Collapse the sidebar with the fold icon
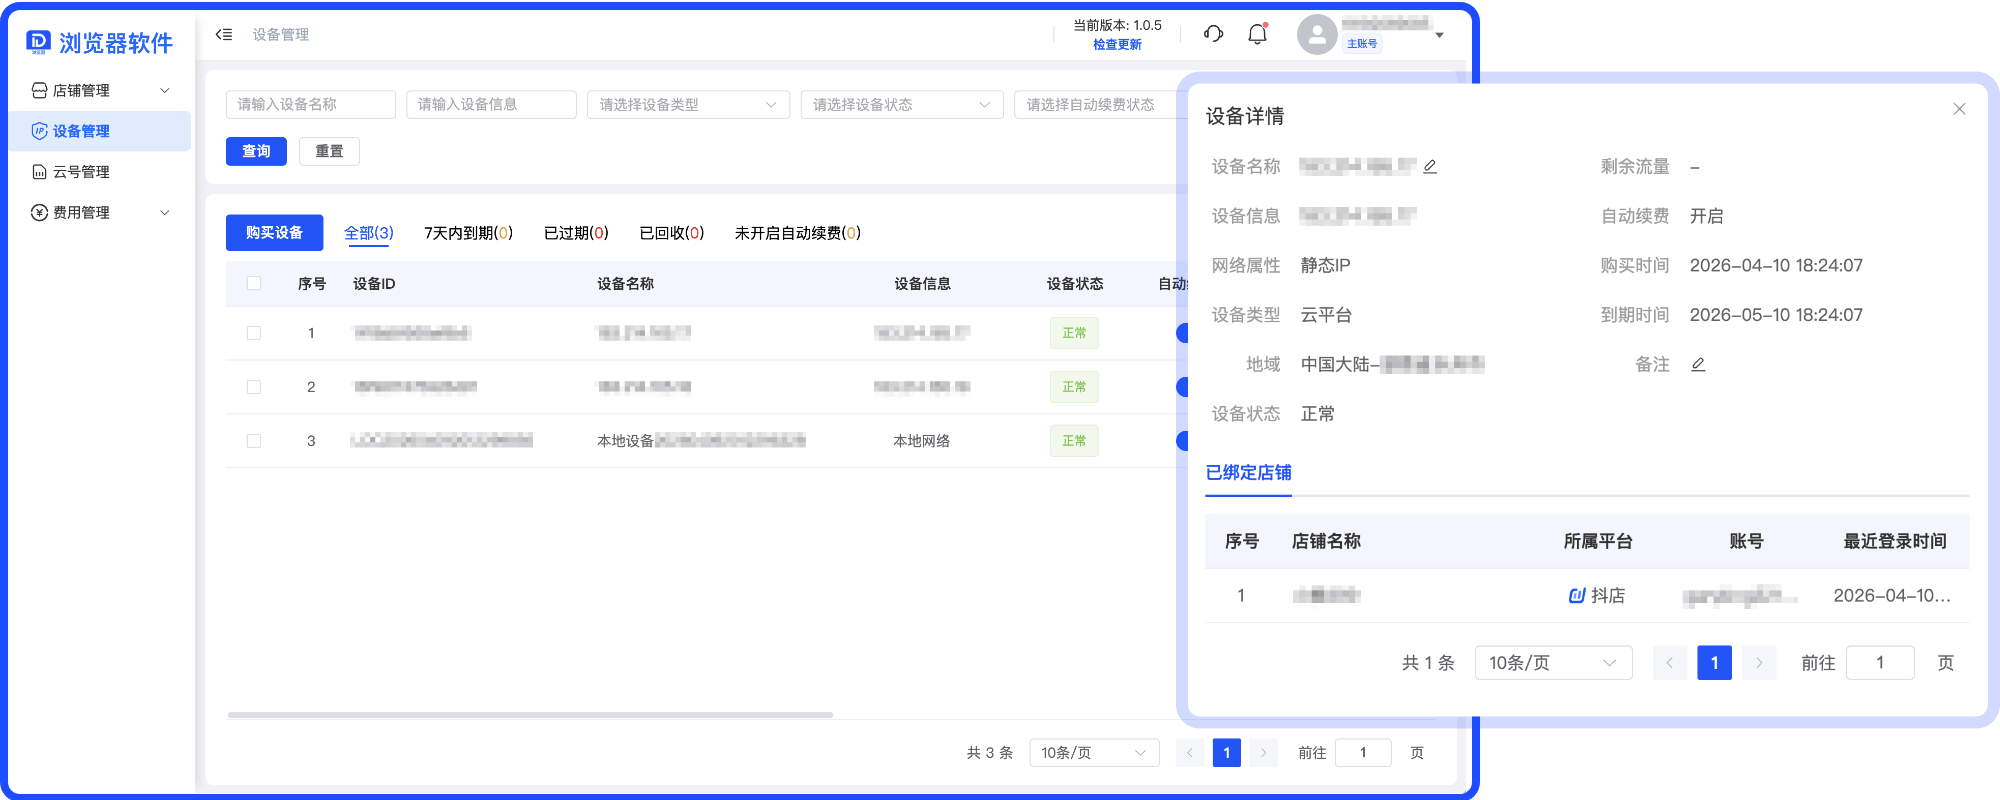The height and width of the screenshot is (800, 2000). (x=224, y=34)
